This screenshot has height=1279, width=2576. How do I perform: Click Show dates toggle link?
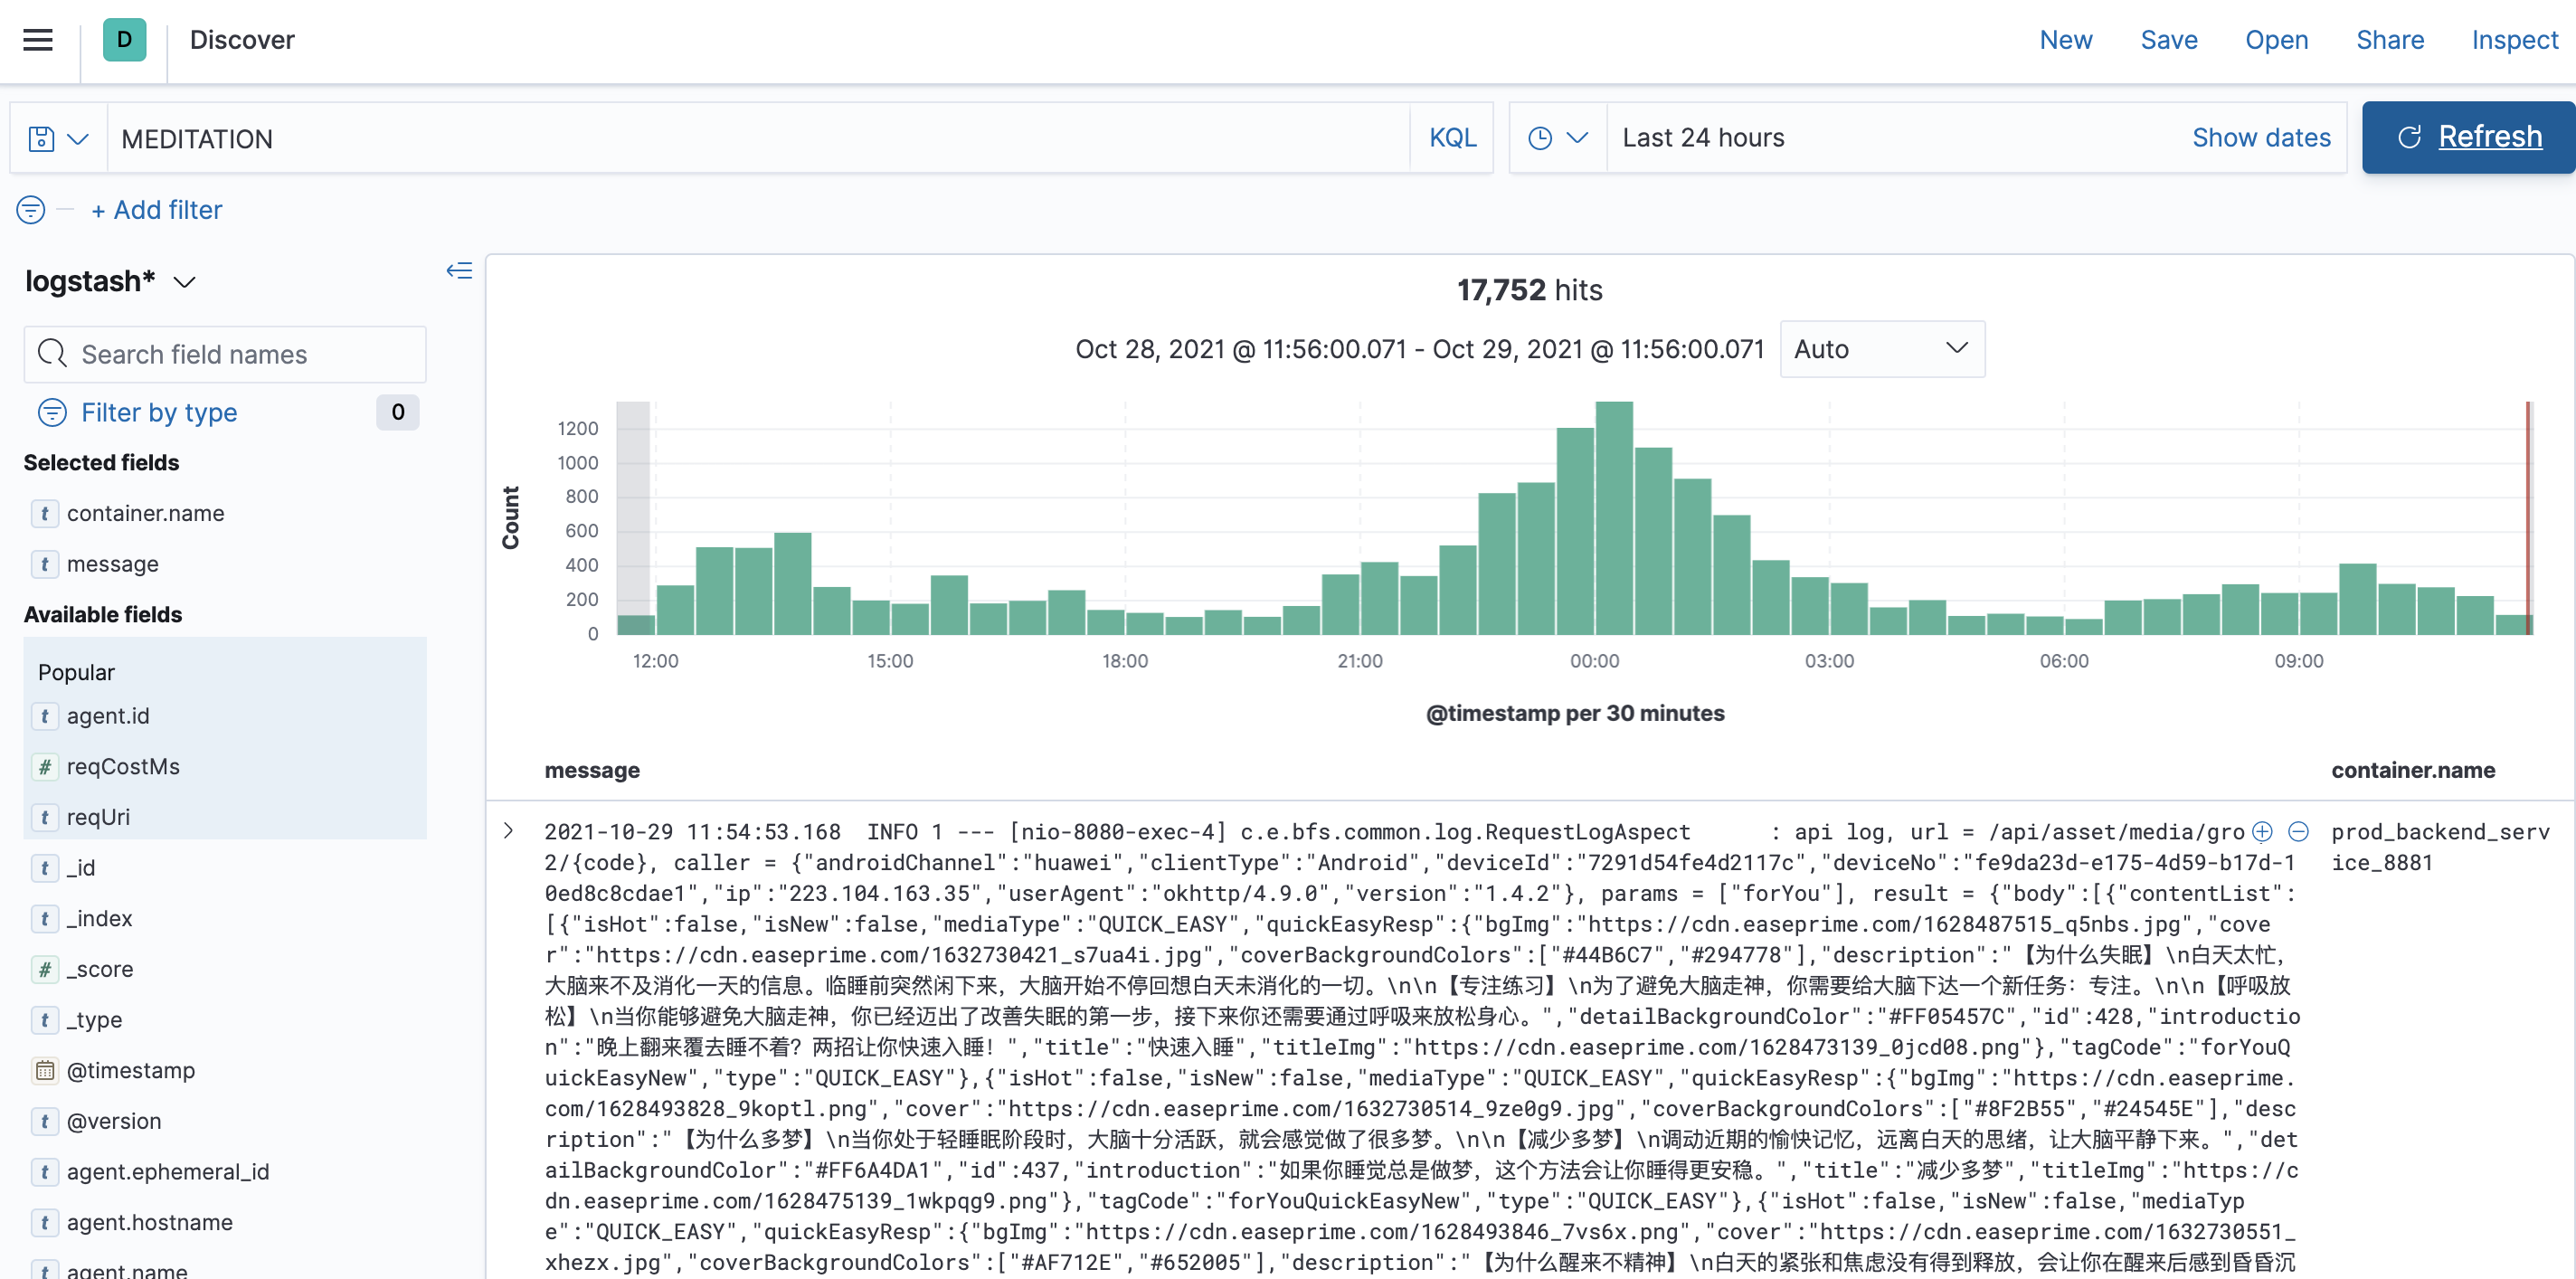pyautogui.click(x=2260, y=138)
